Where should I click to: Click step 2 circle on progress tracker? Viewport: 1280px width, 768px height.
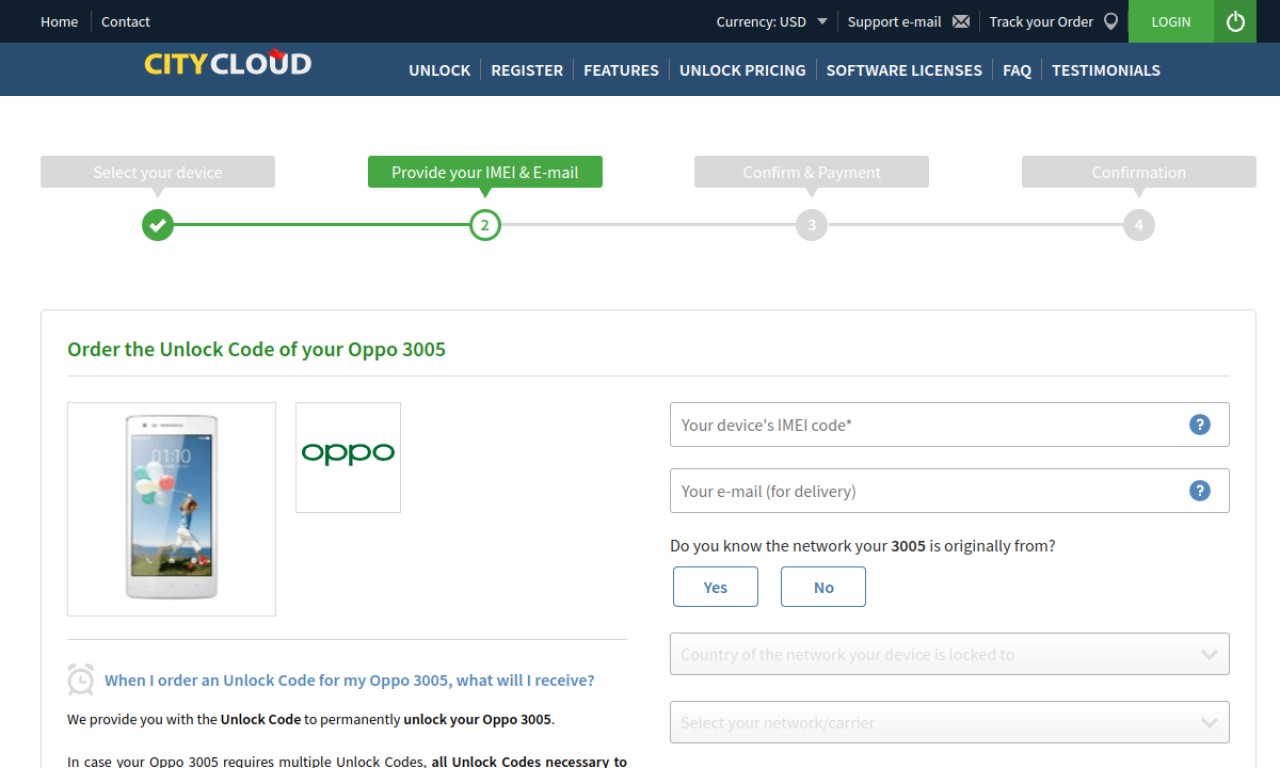coord(485,225)
